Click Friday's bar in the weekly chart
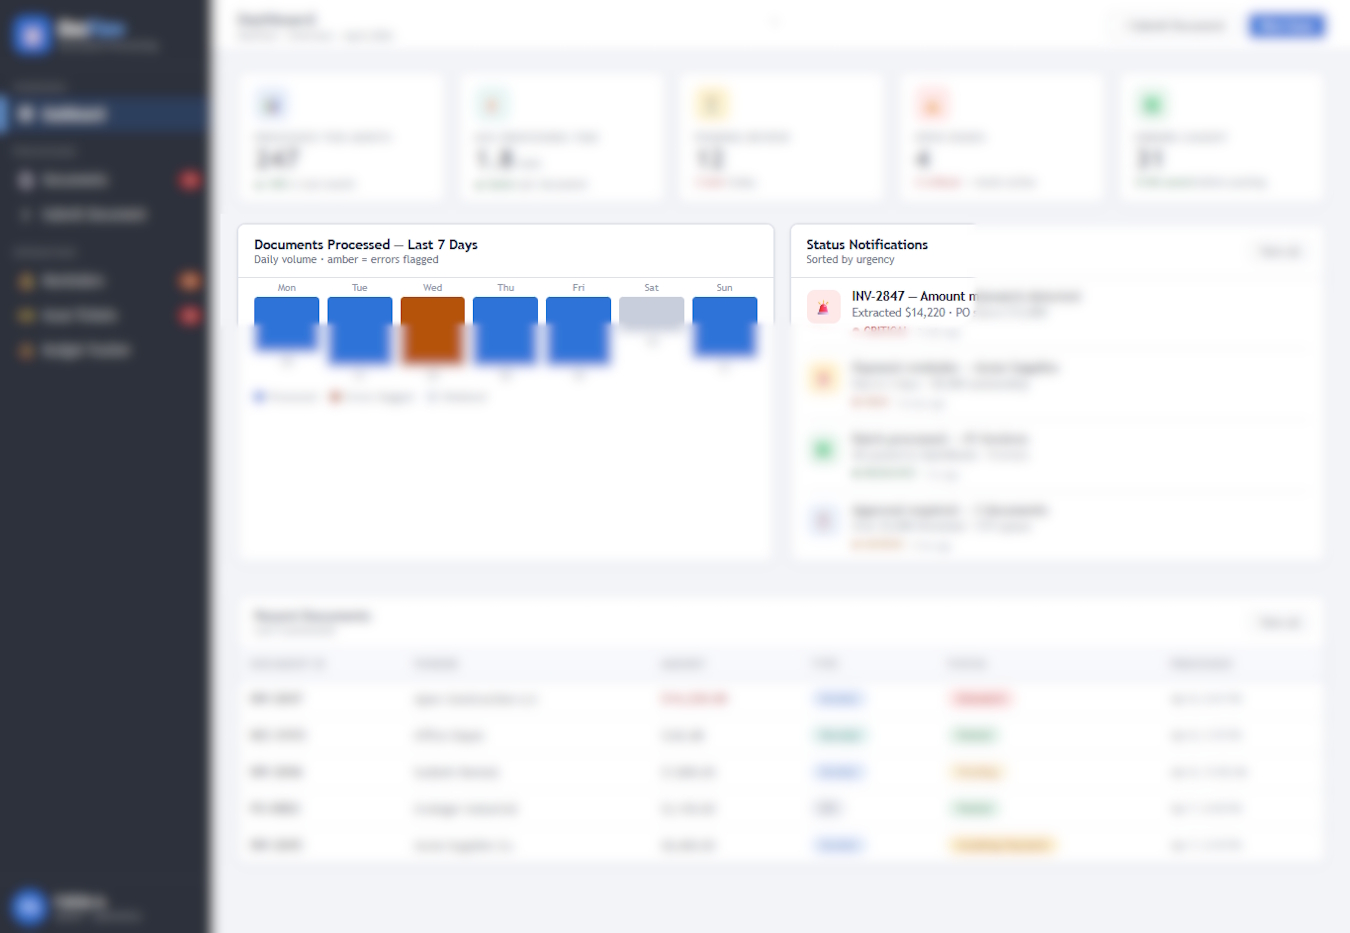Image resolution: width=1350 pixels, height=933 pixels. (578, 328)
